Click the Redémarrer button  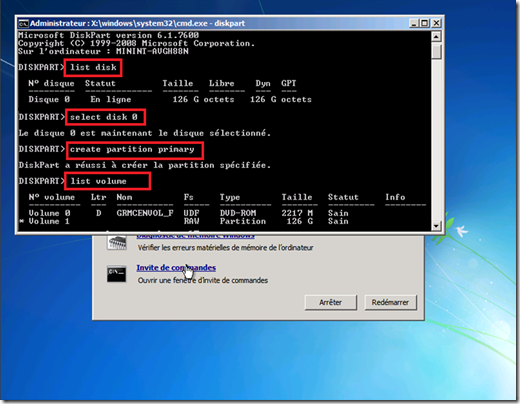point(390,302)
